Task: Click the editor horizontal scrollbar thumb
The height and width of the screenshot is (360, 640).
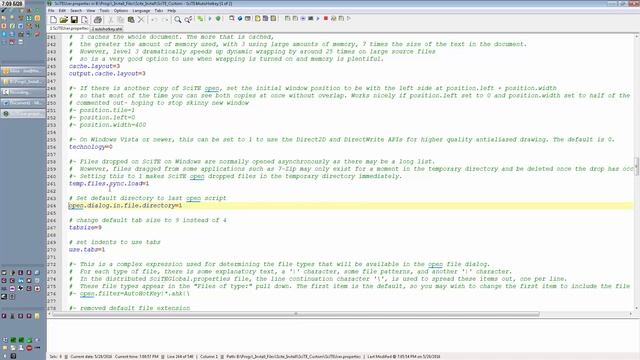Action: pyautogui.click(x=296, y=314)
